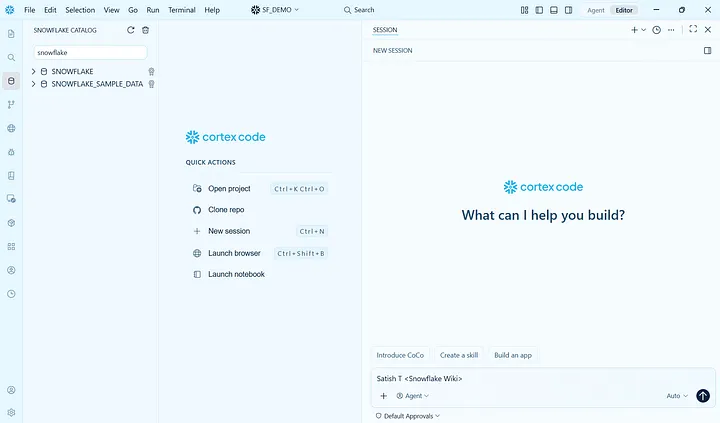This screenshot has height=423, width=720.
Task: Pin the SNOWFLAKE database
Action: (x=151, y=71)
